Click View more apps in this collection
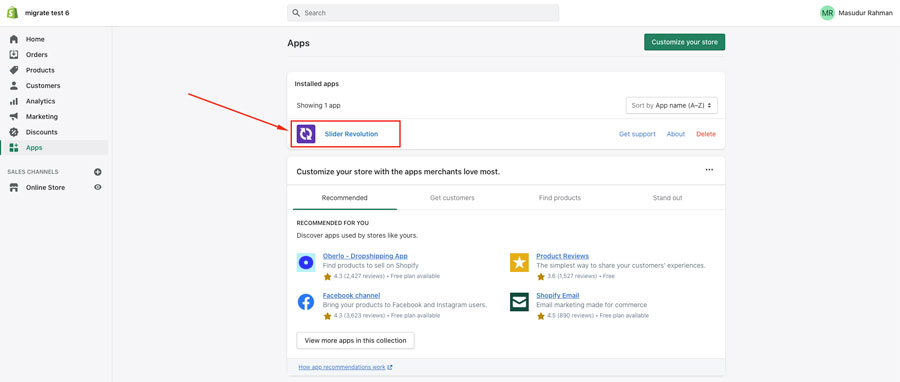 pyautogui.click(x=355, y=340)
